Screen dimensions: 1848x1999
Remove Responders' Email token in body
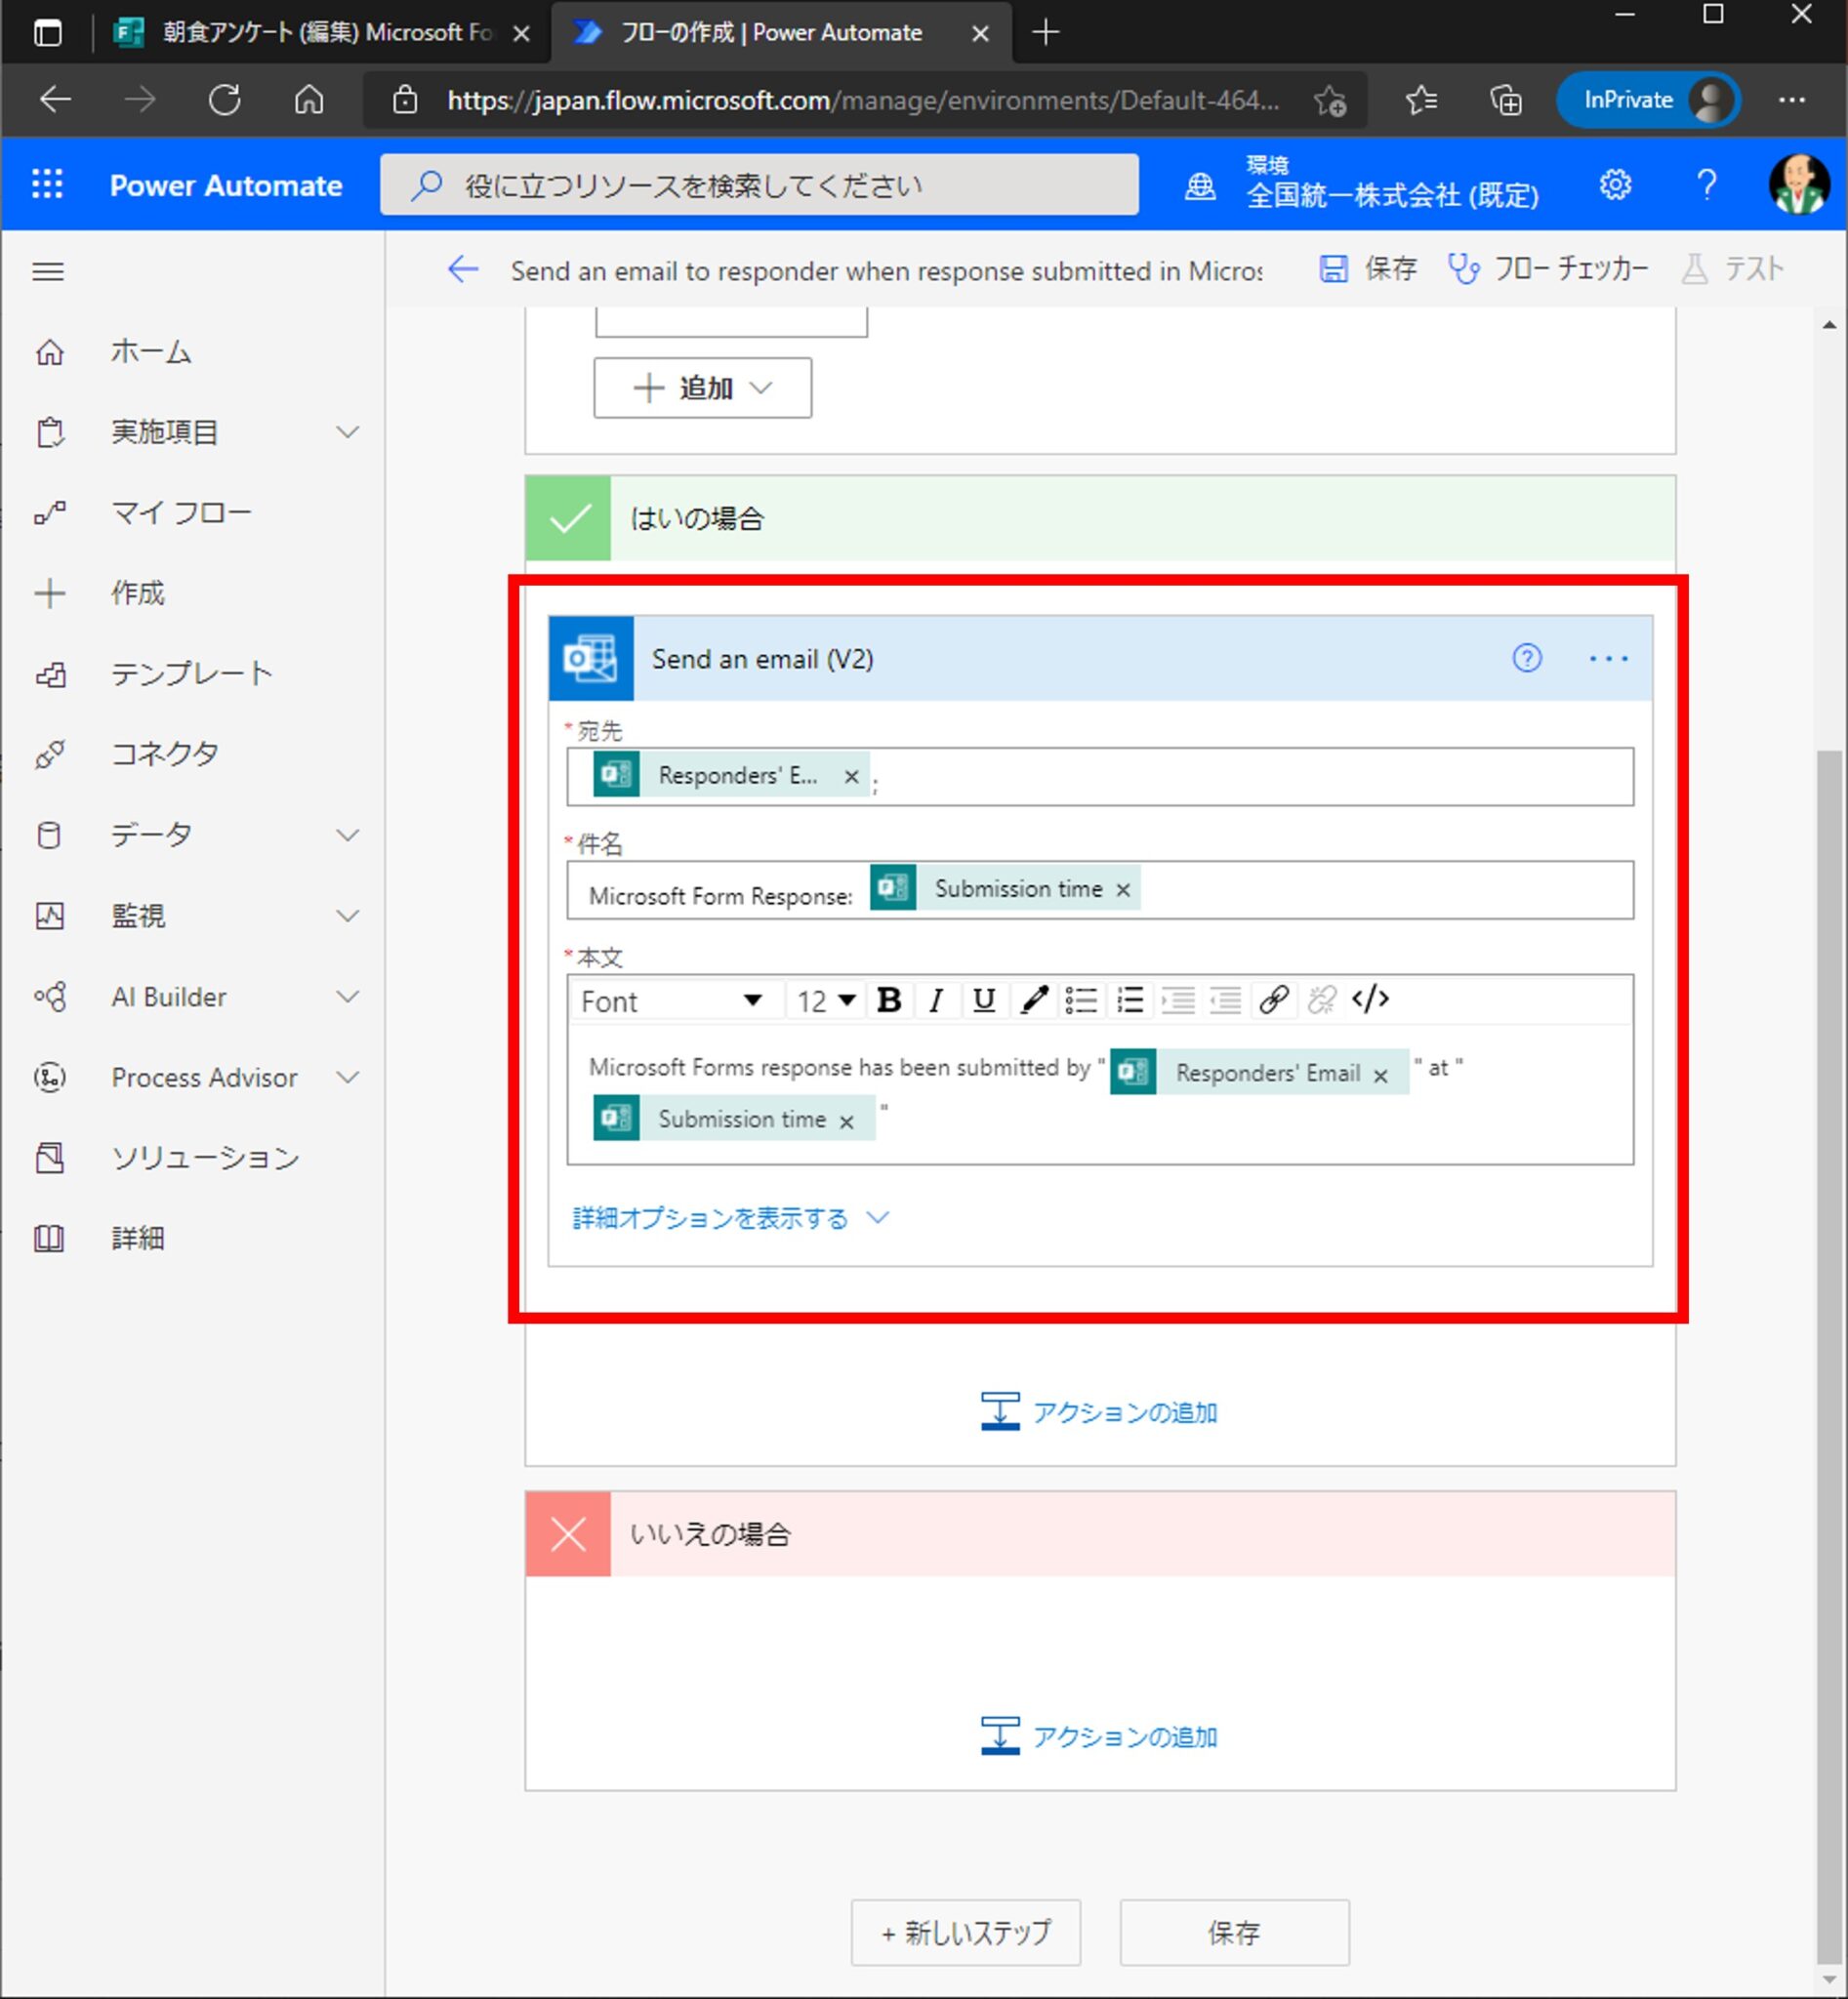click(1380, 1075)
